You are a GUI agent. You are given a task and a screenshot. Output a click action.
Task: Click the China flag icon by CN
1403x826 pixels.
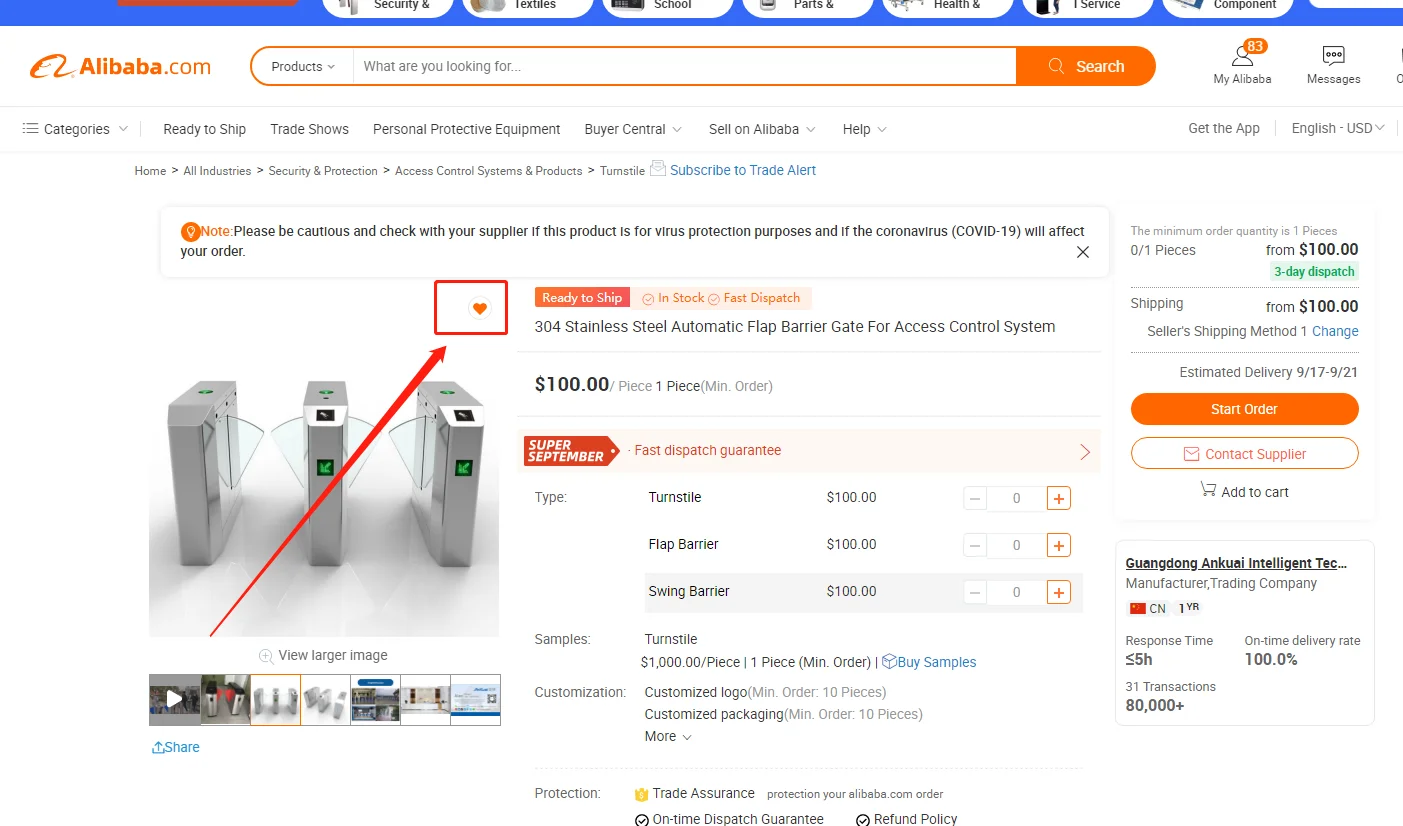point(1137,608)
